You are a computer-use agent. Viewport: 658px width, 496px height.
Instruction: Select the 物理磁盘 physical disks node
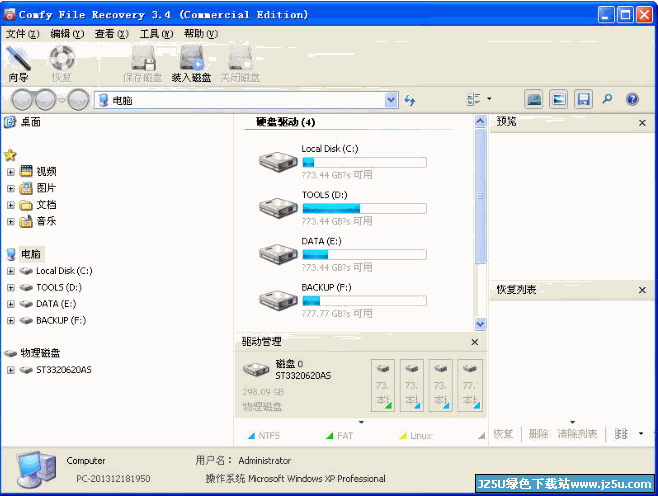(40, 353)
